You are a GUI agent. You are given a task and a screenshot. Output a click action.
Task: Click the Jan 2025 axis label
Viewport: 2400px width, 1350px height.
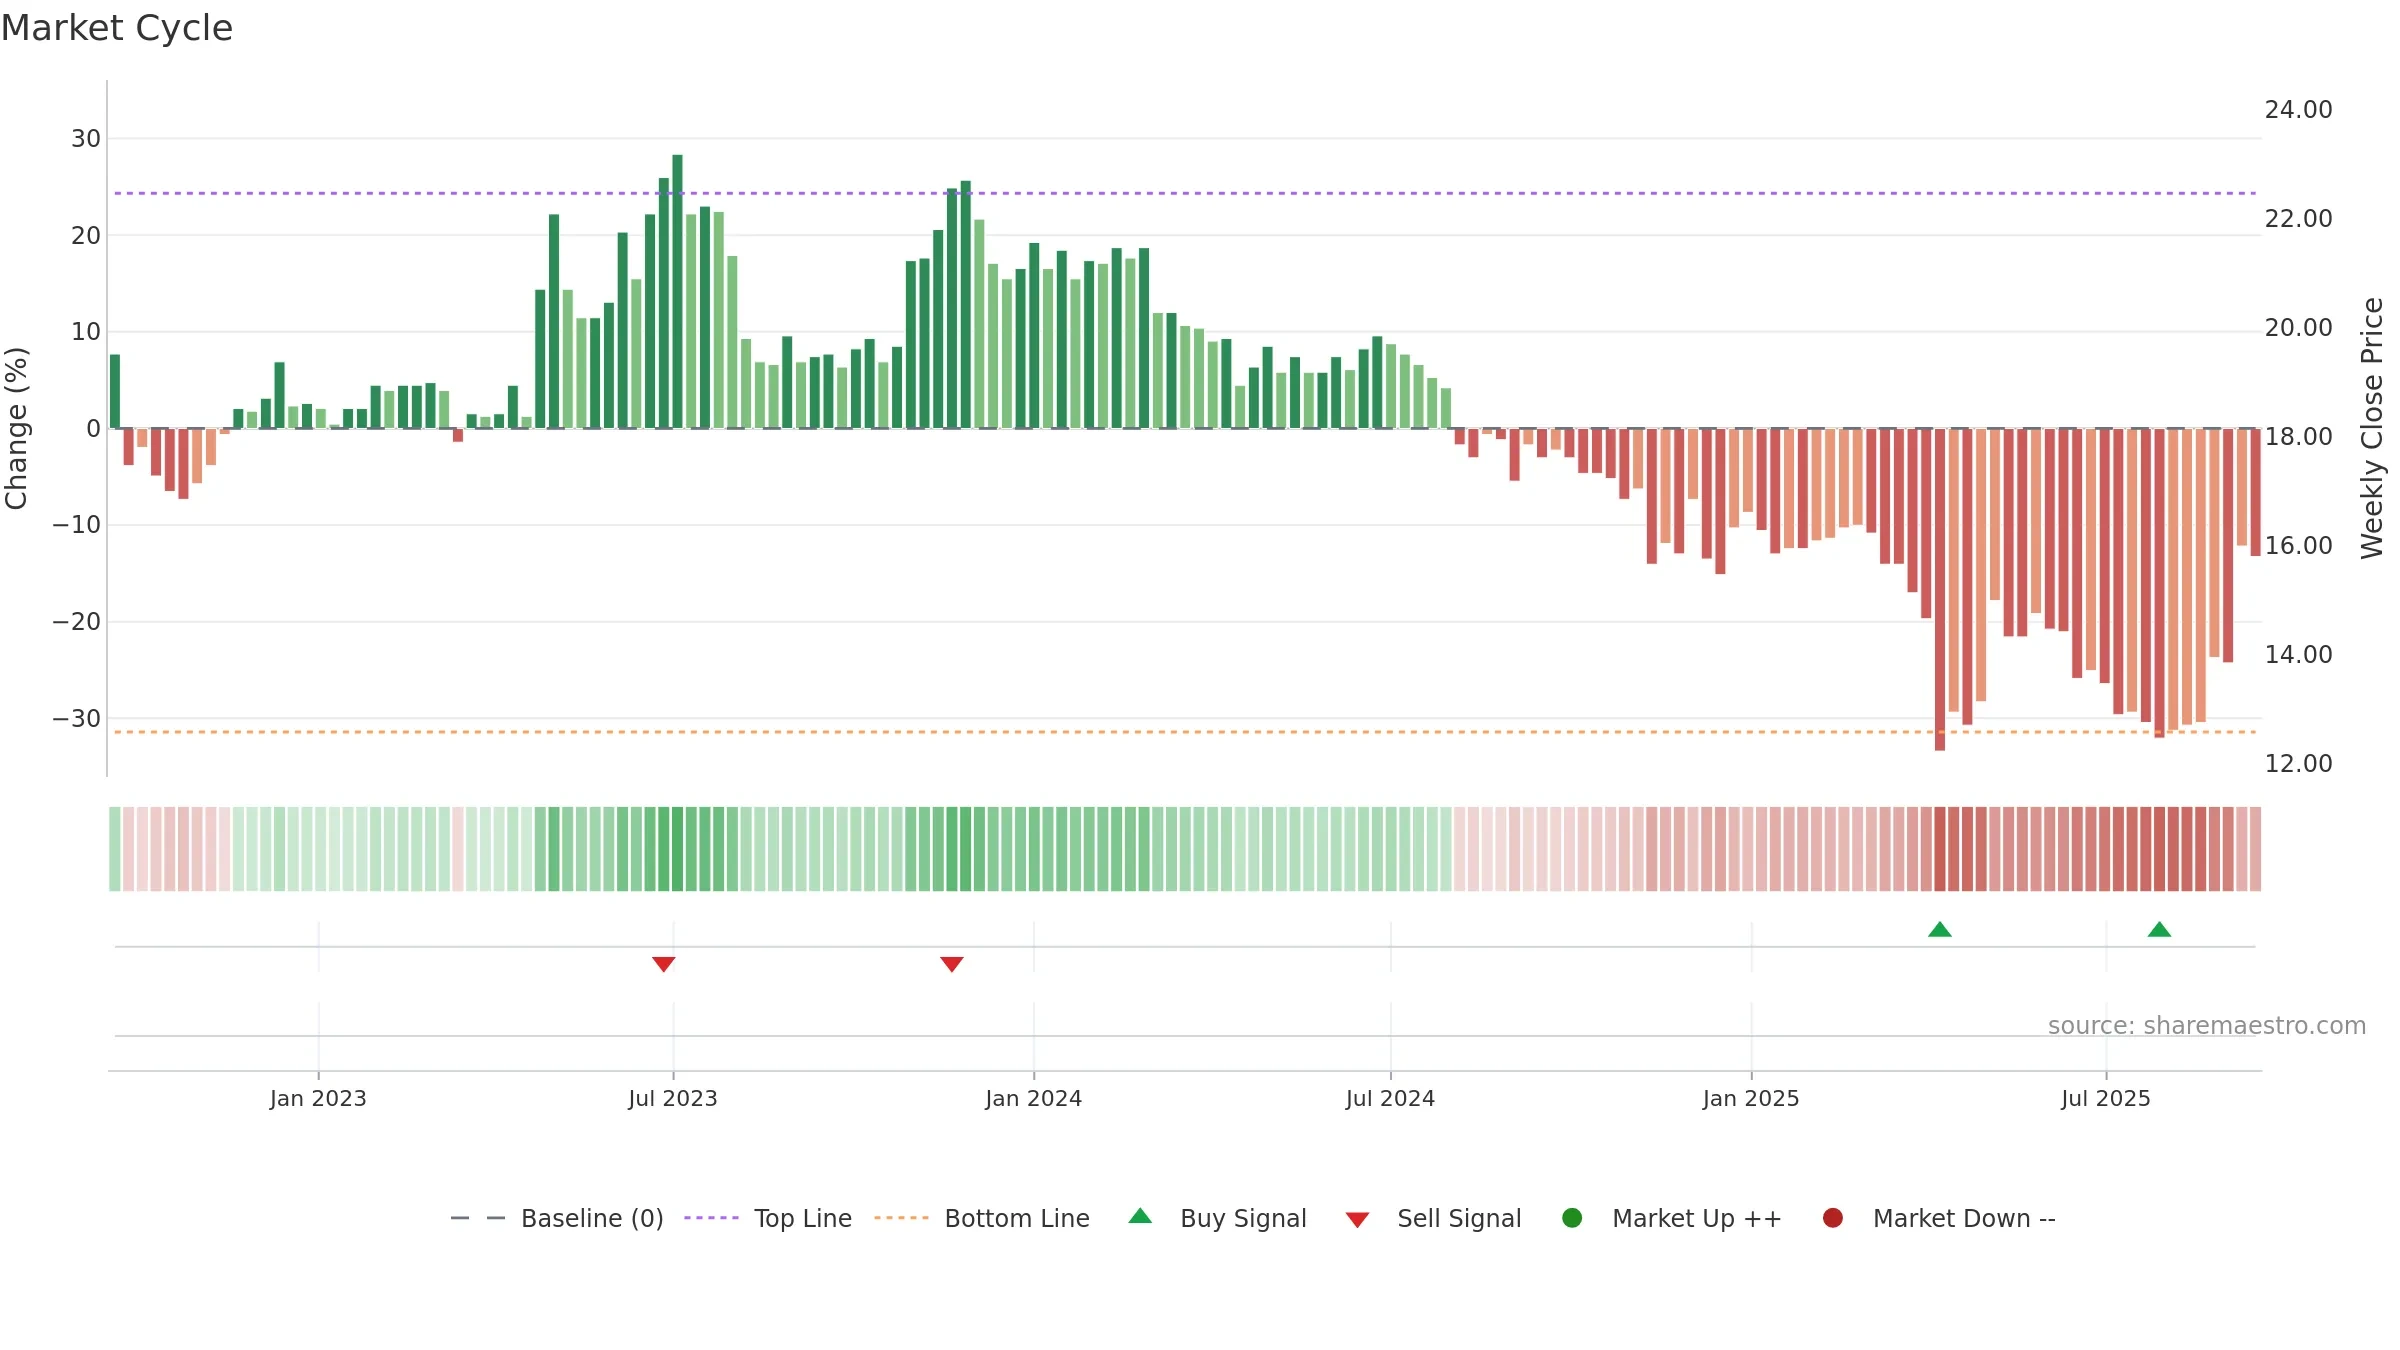[1751, 1099]
